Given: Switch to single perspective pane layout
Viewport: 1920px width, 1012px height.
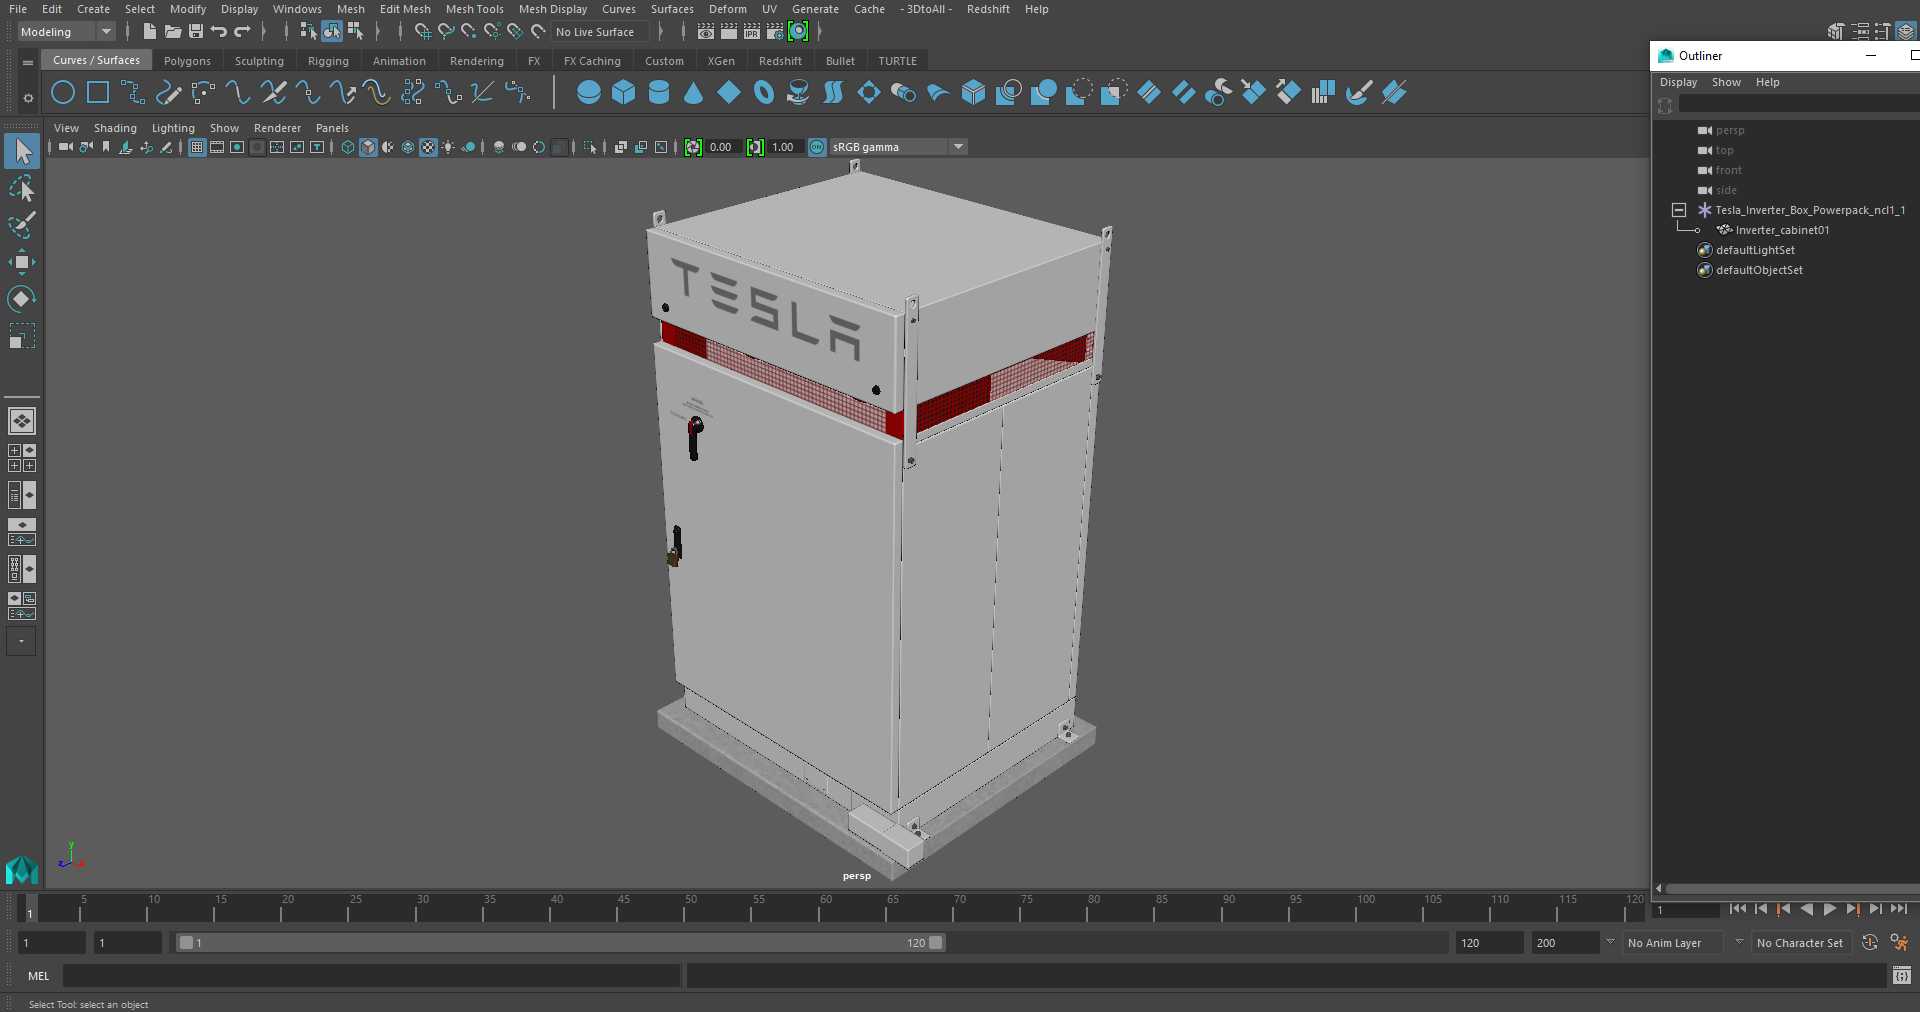Looking at the screenshot, I should pyautogui.click(x=22, y=421).
